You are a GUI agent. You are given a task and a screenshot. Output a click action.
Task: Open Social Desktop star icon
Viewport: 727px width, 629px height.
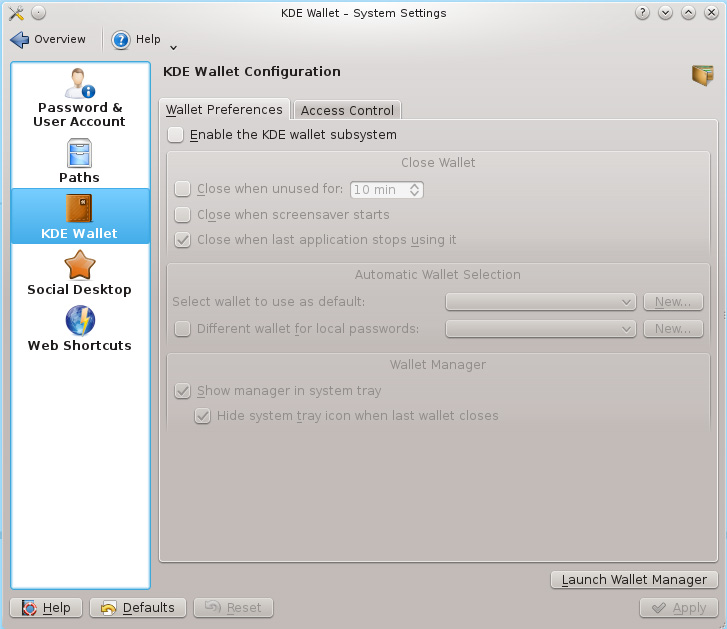[80, 265]
